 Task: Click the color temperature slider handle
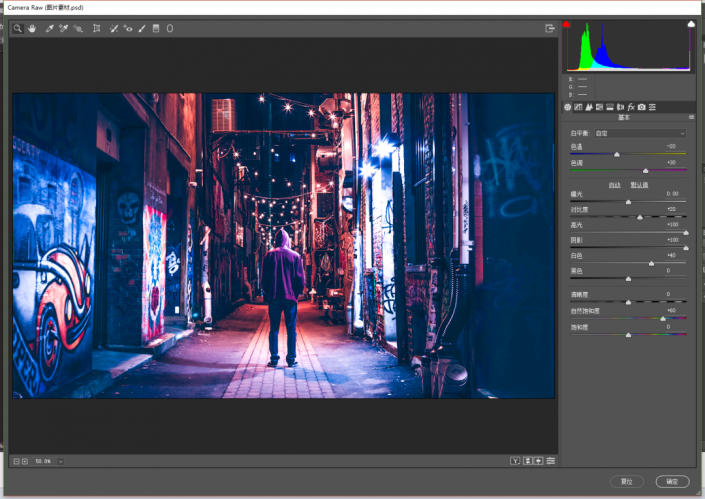(617, 154)
